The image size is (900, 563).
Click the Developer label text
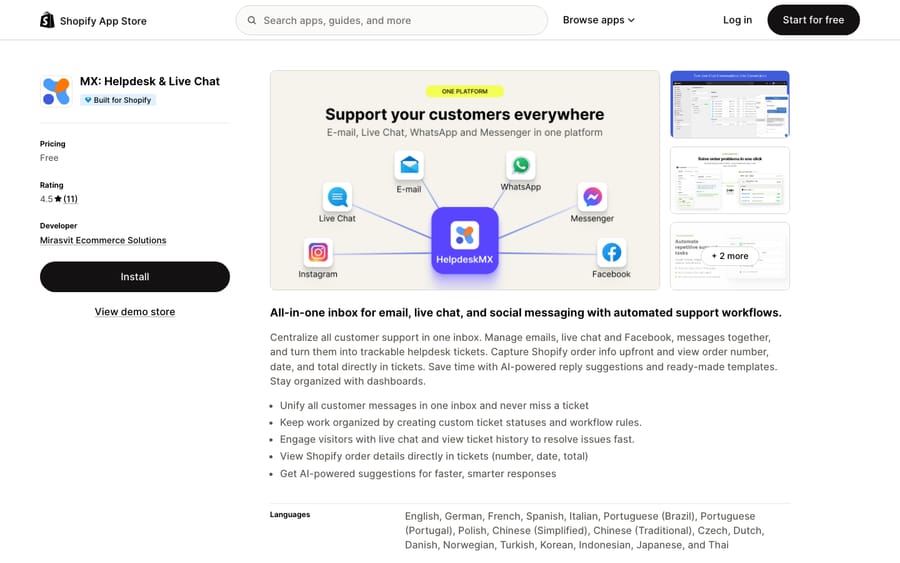59,226
